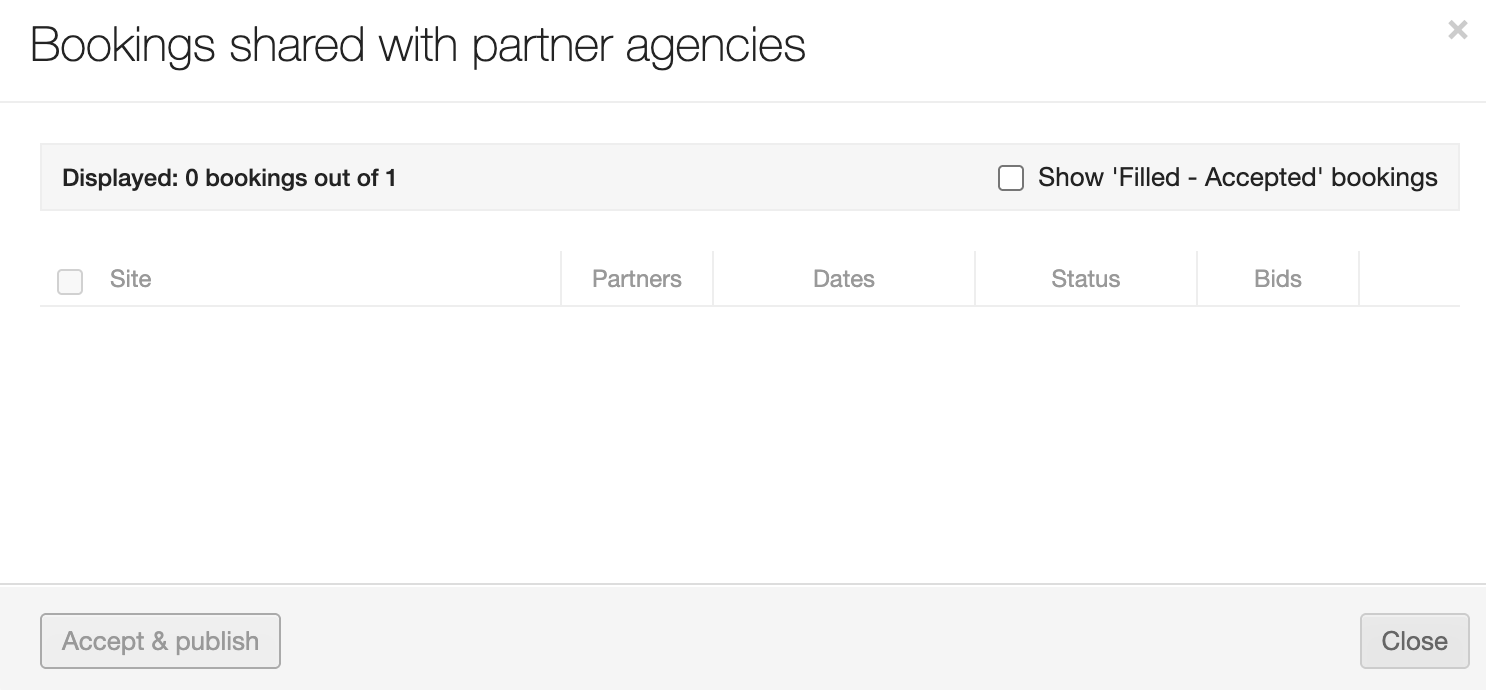The width and height of the screenshot is (1486, 690).
Task: Click the Close button in the footer
Action: pyautogui.click(x=1414, y=641)
